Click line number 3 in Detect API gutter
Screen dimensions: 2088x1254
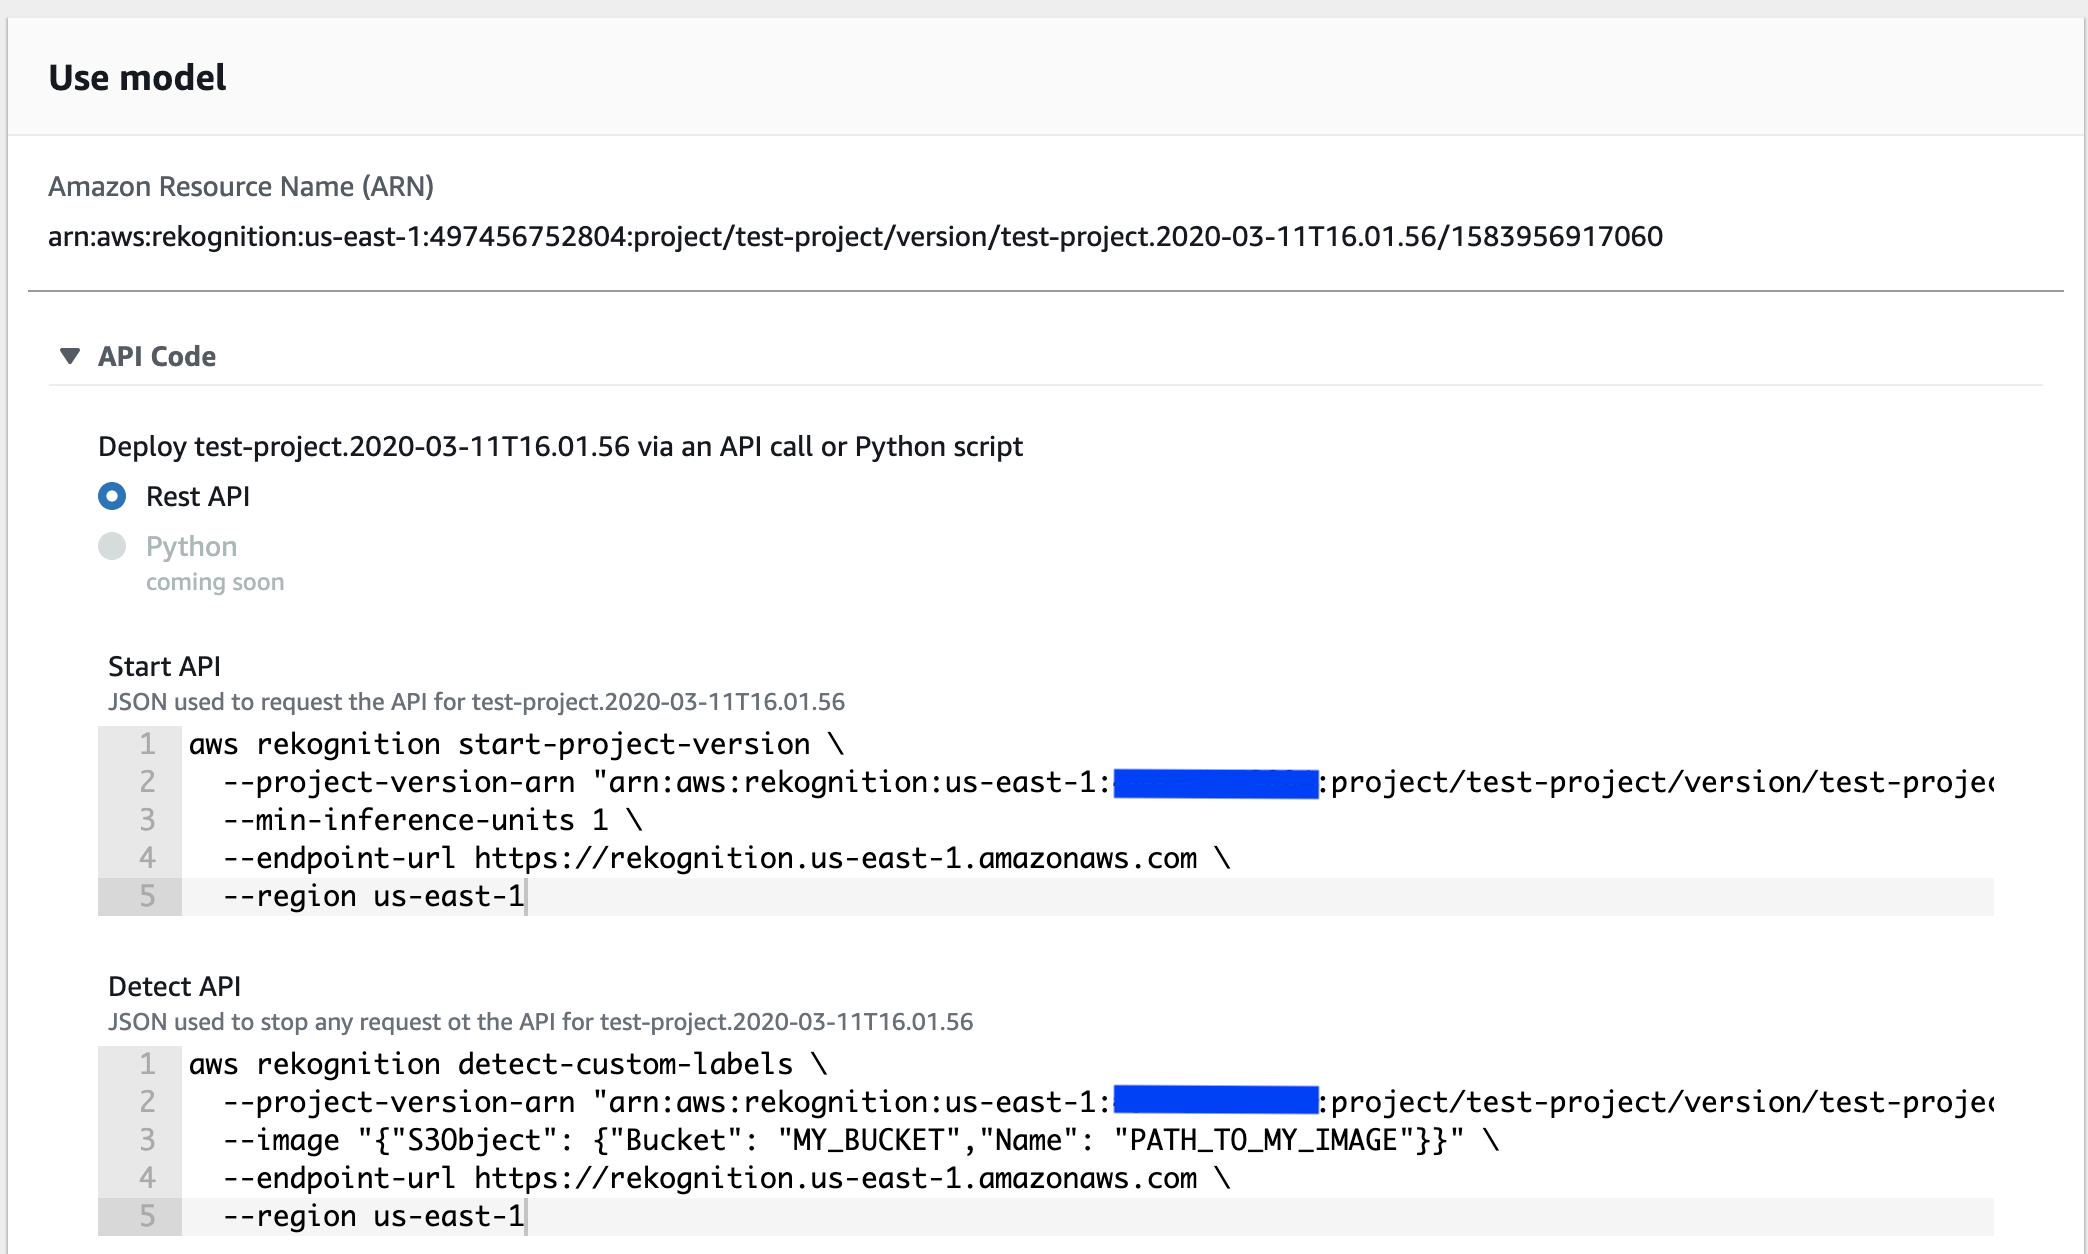(x=147, y=1140)
